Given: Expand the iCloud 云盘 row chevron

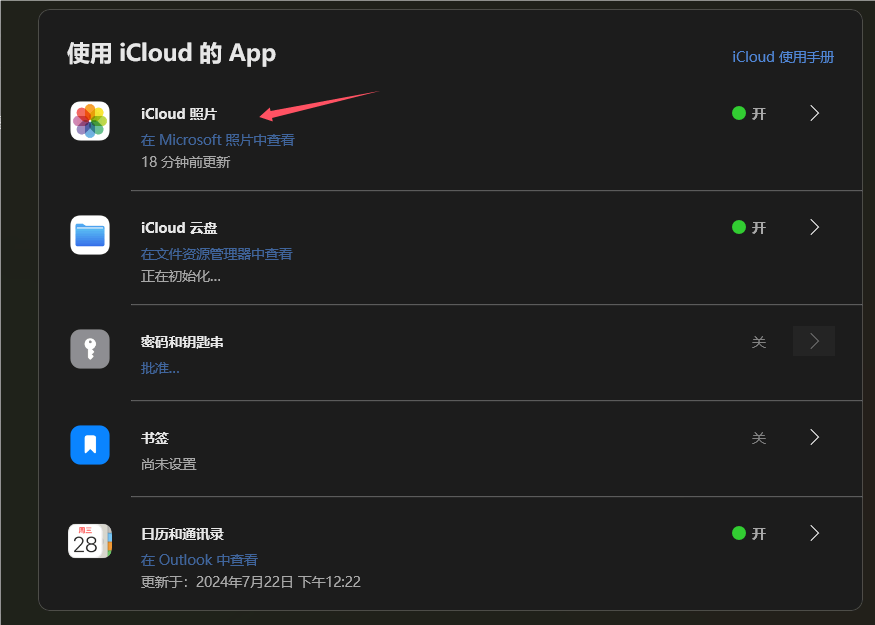Looking at the screenshot, I should point(814,227).
